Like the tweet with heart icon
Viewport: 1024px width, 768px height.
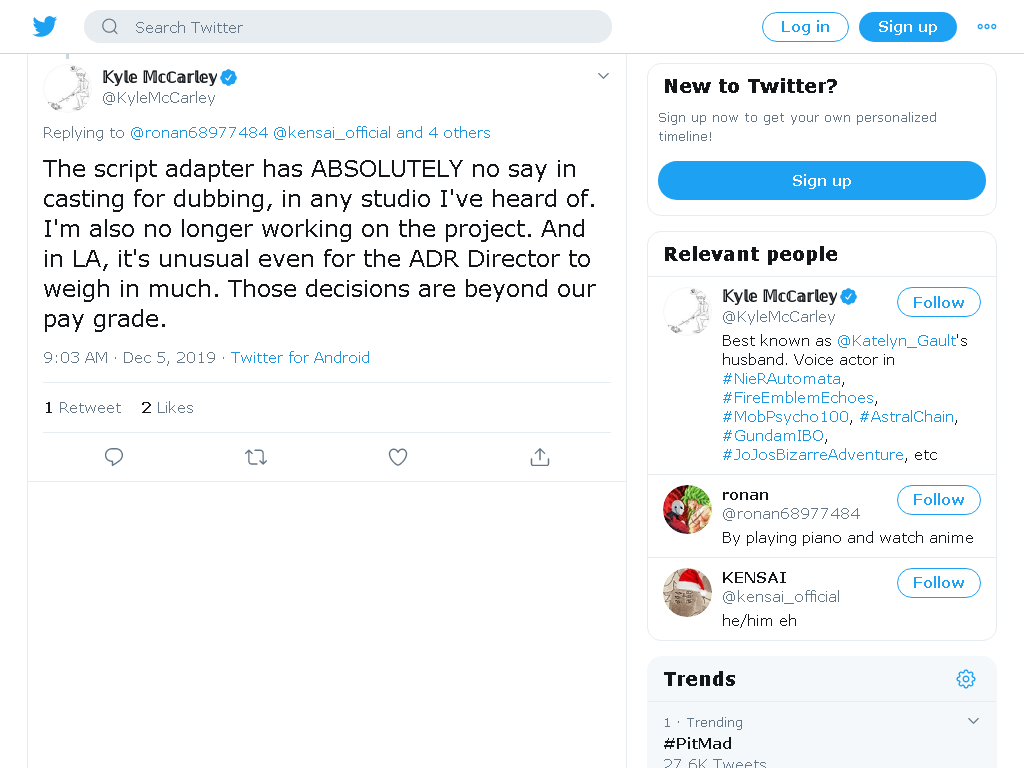tap(398, 457)
